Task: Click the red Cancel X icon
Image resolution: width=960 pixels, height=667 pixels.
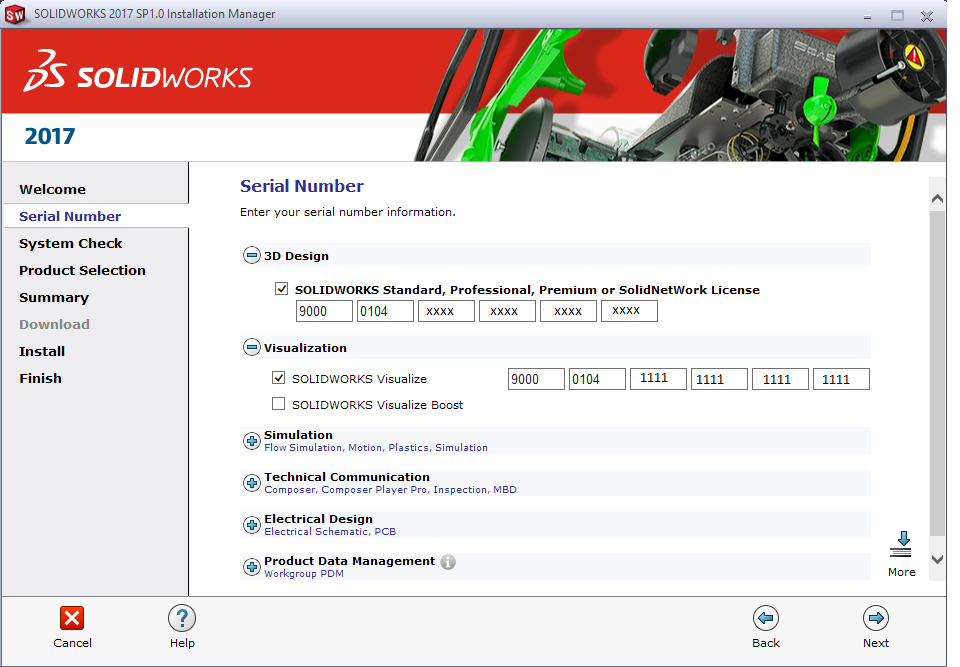Action: coord(72,618)
